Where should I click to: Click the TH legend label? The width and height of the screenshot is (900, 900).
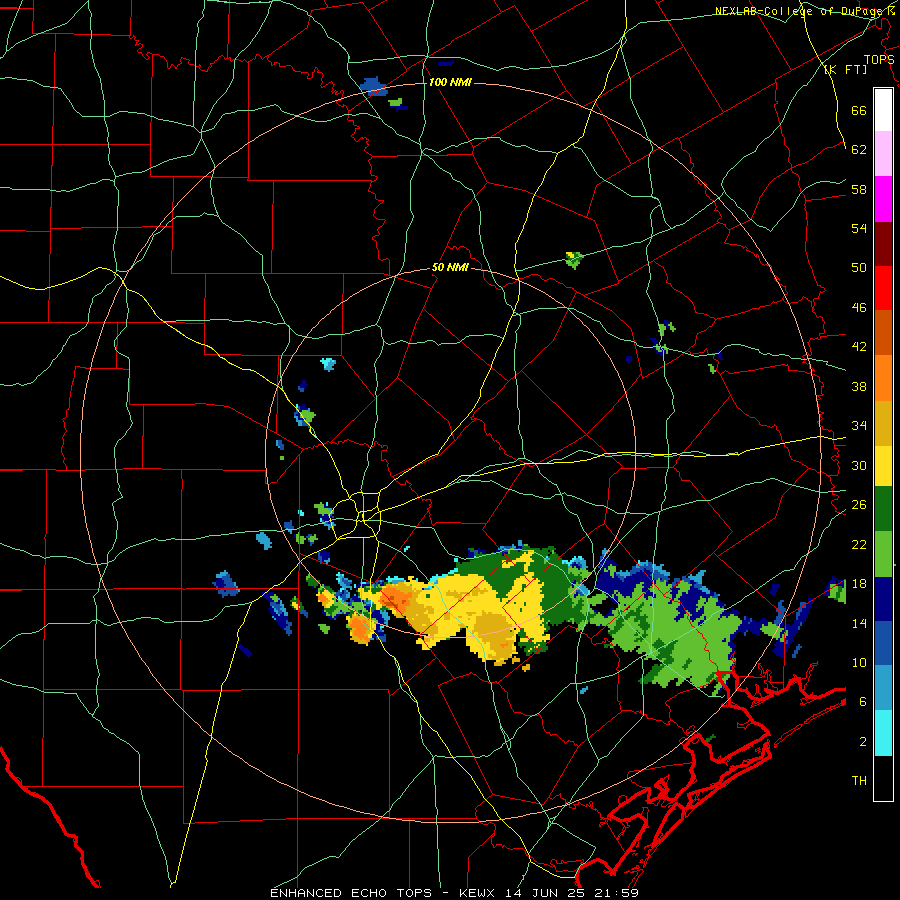pos(859,781)
